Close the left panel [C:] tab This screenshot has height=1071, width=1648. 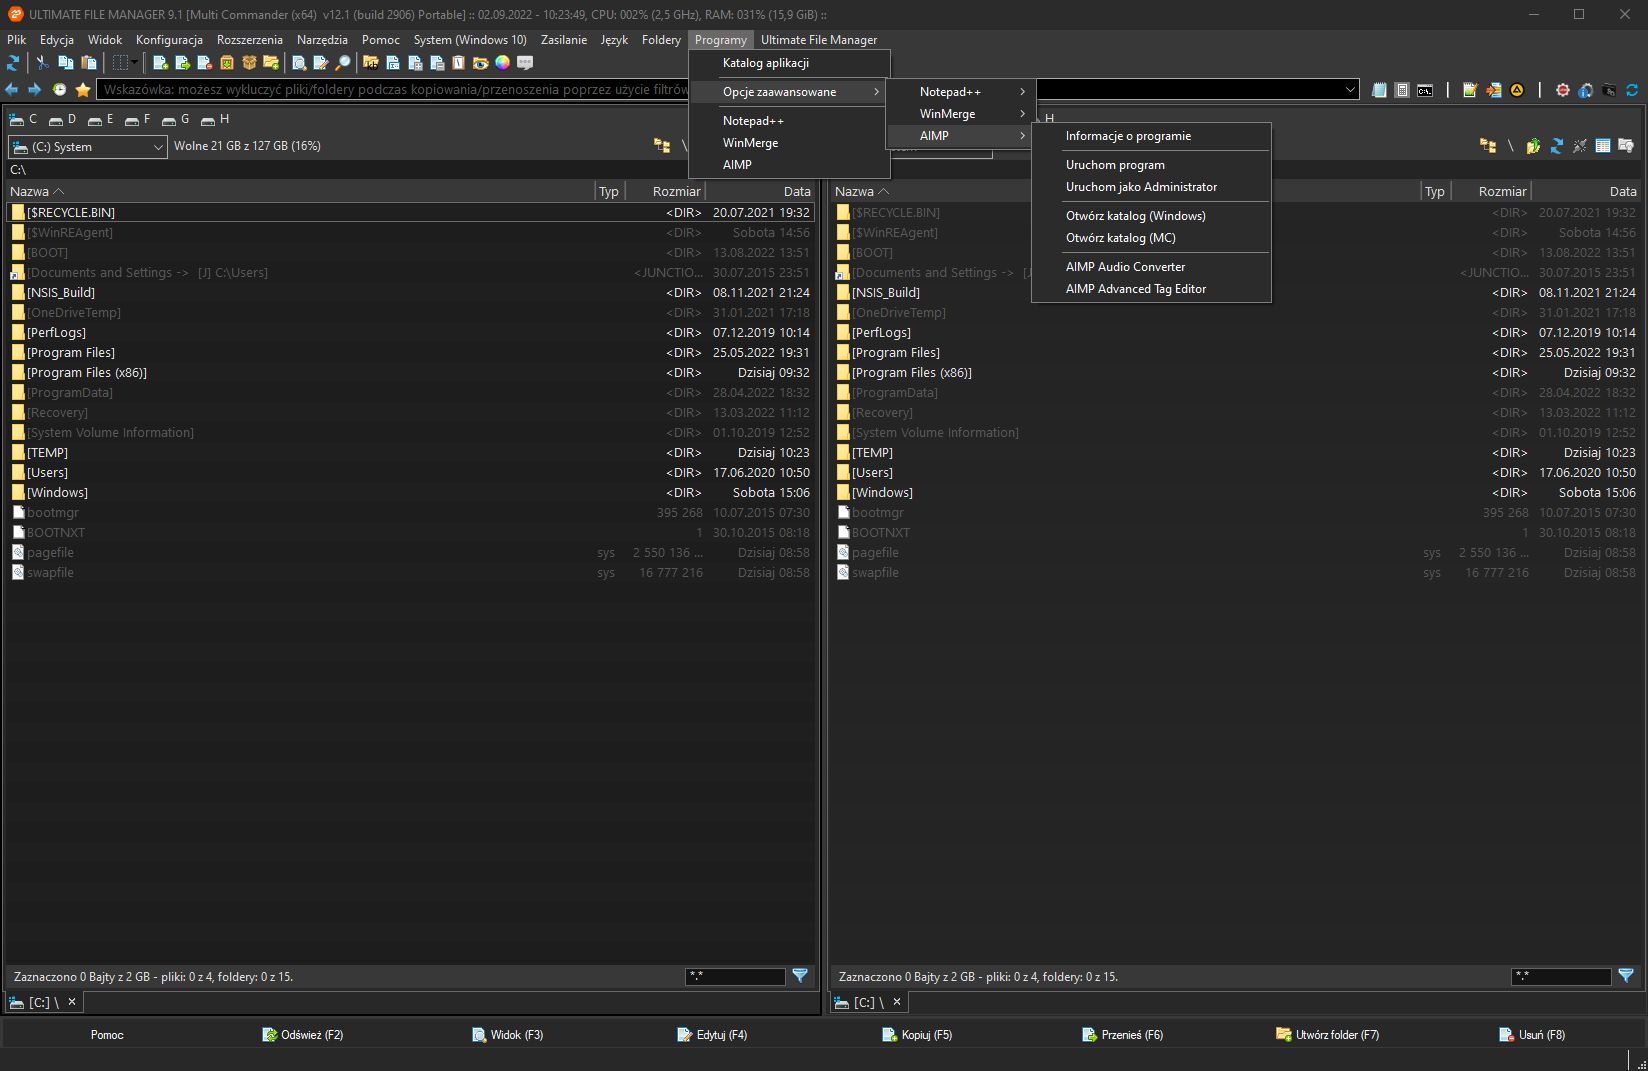[x=72, y=1001]
